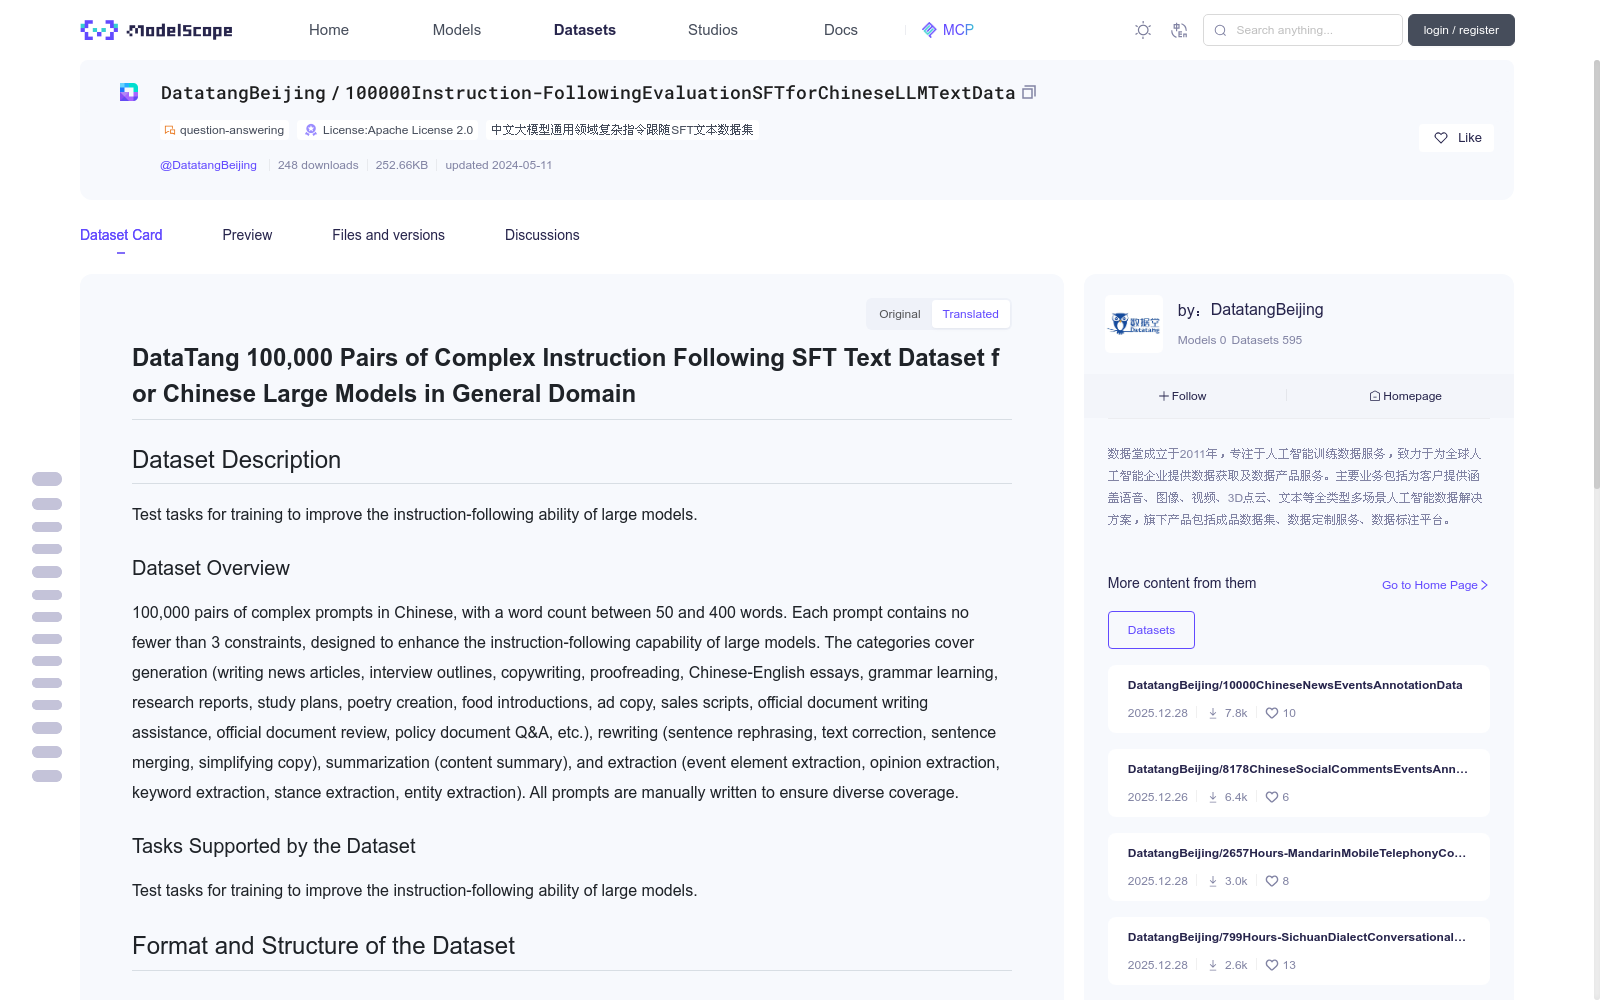Click the 252.66KB size text
1600x1000 pixels.
[x=402, y=165]
